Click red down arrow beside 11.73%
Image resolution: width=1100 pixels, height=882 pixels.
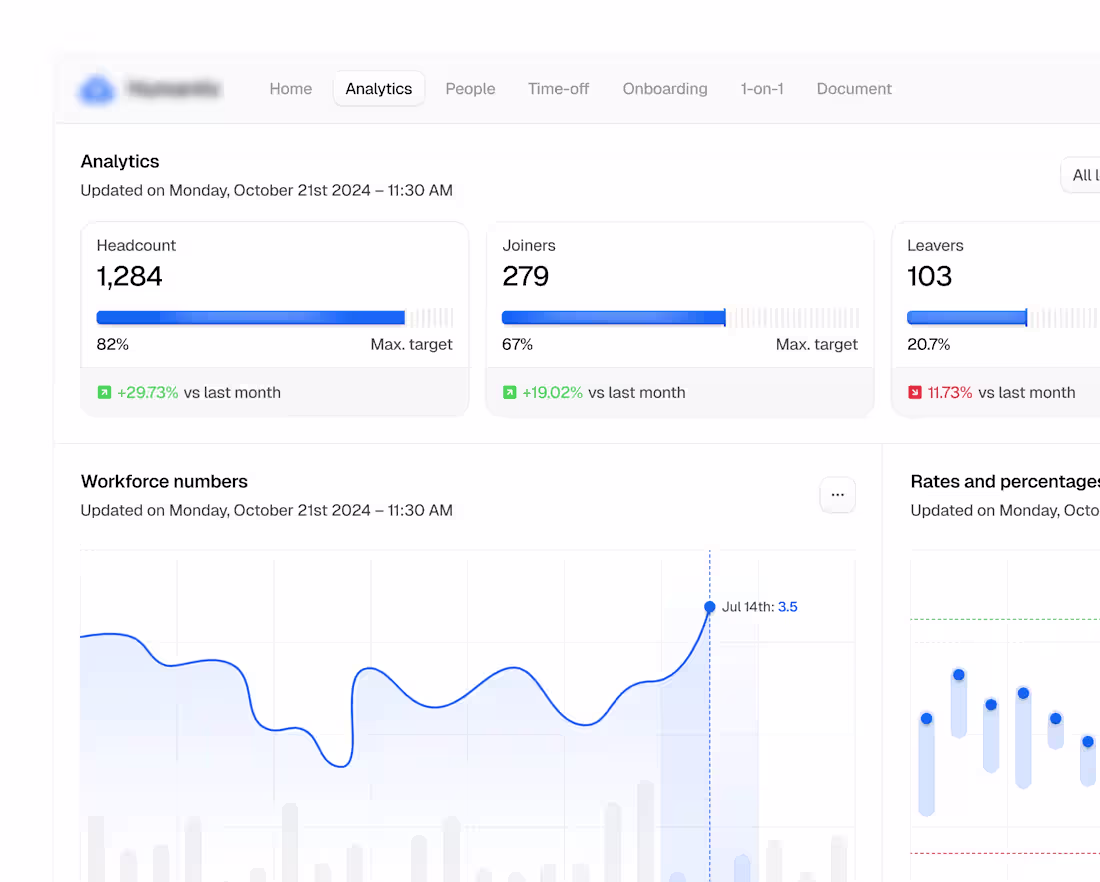(x=915, y=392)
